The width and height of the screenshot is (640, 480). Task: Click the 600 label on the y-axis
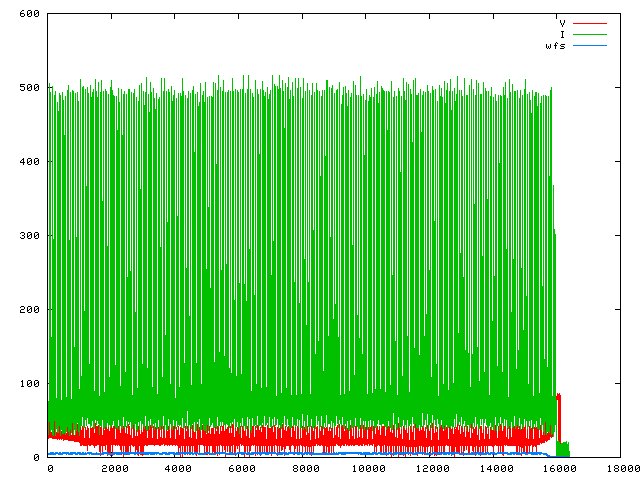[x=28, y=14]
